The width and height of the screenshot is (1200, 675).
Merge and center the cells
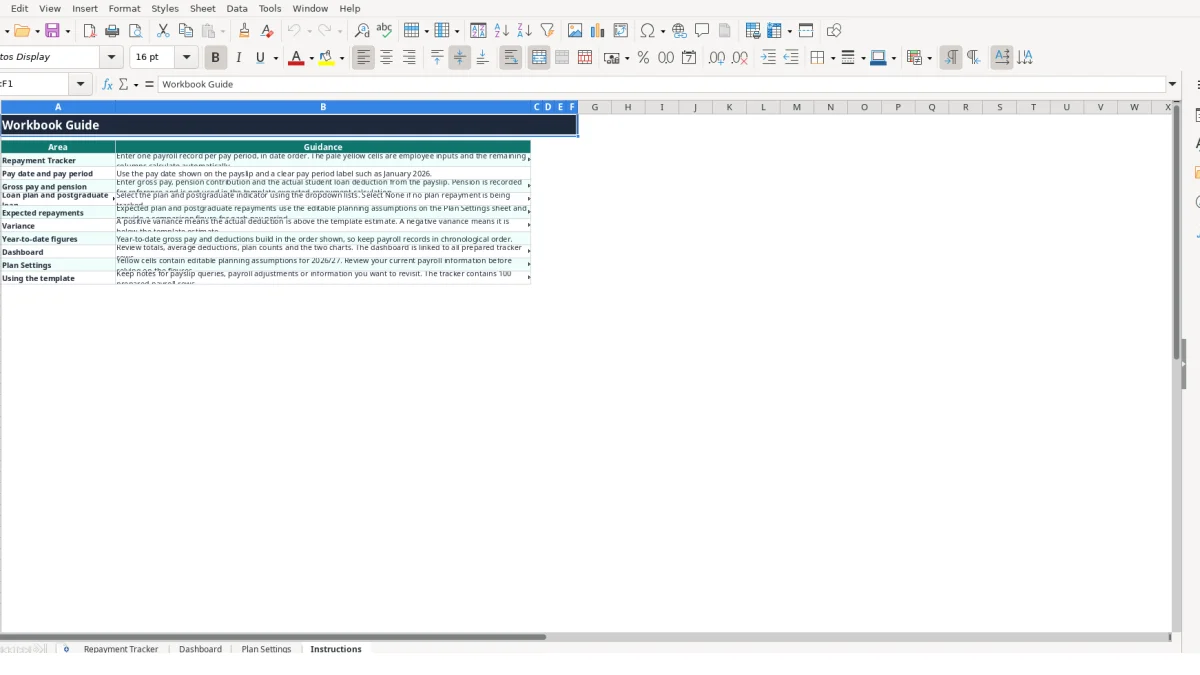pyautogui.click(x=539, y=58)
